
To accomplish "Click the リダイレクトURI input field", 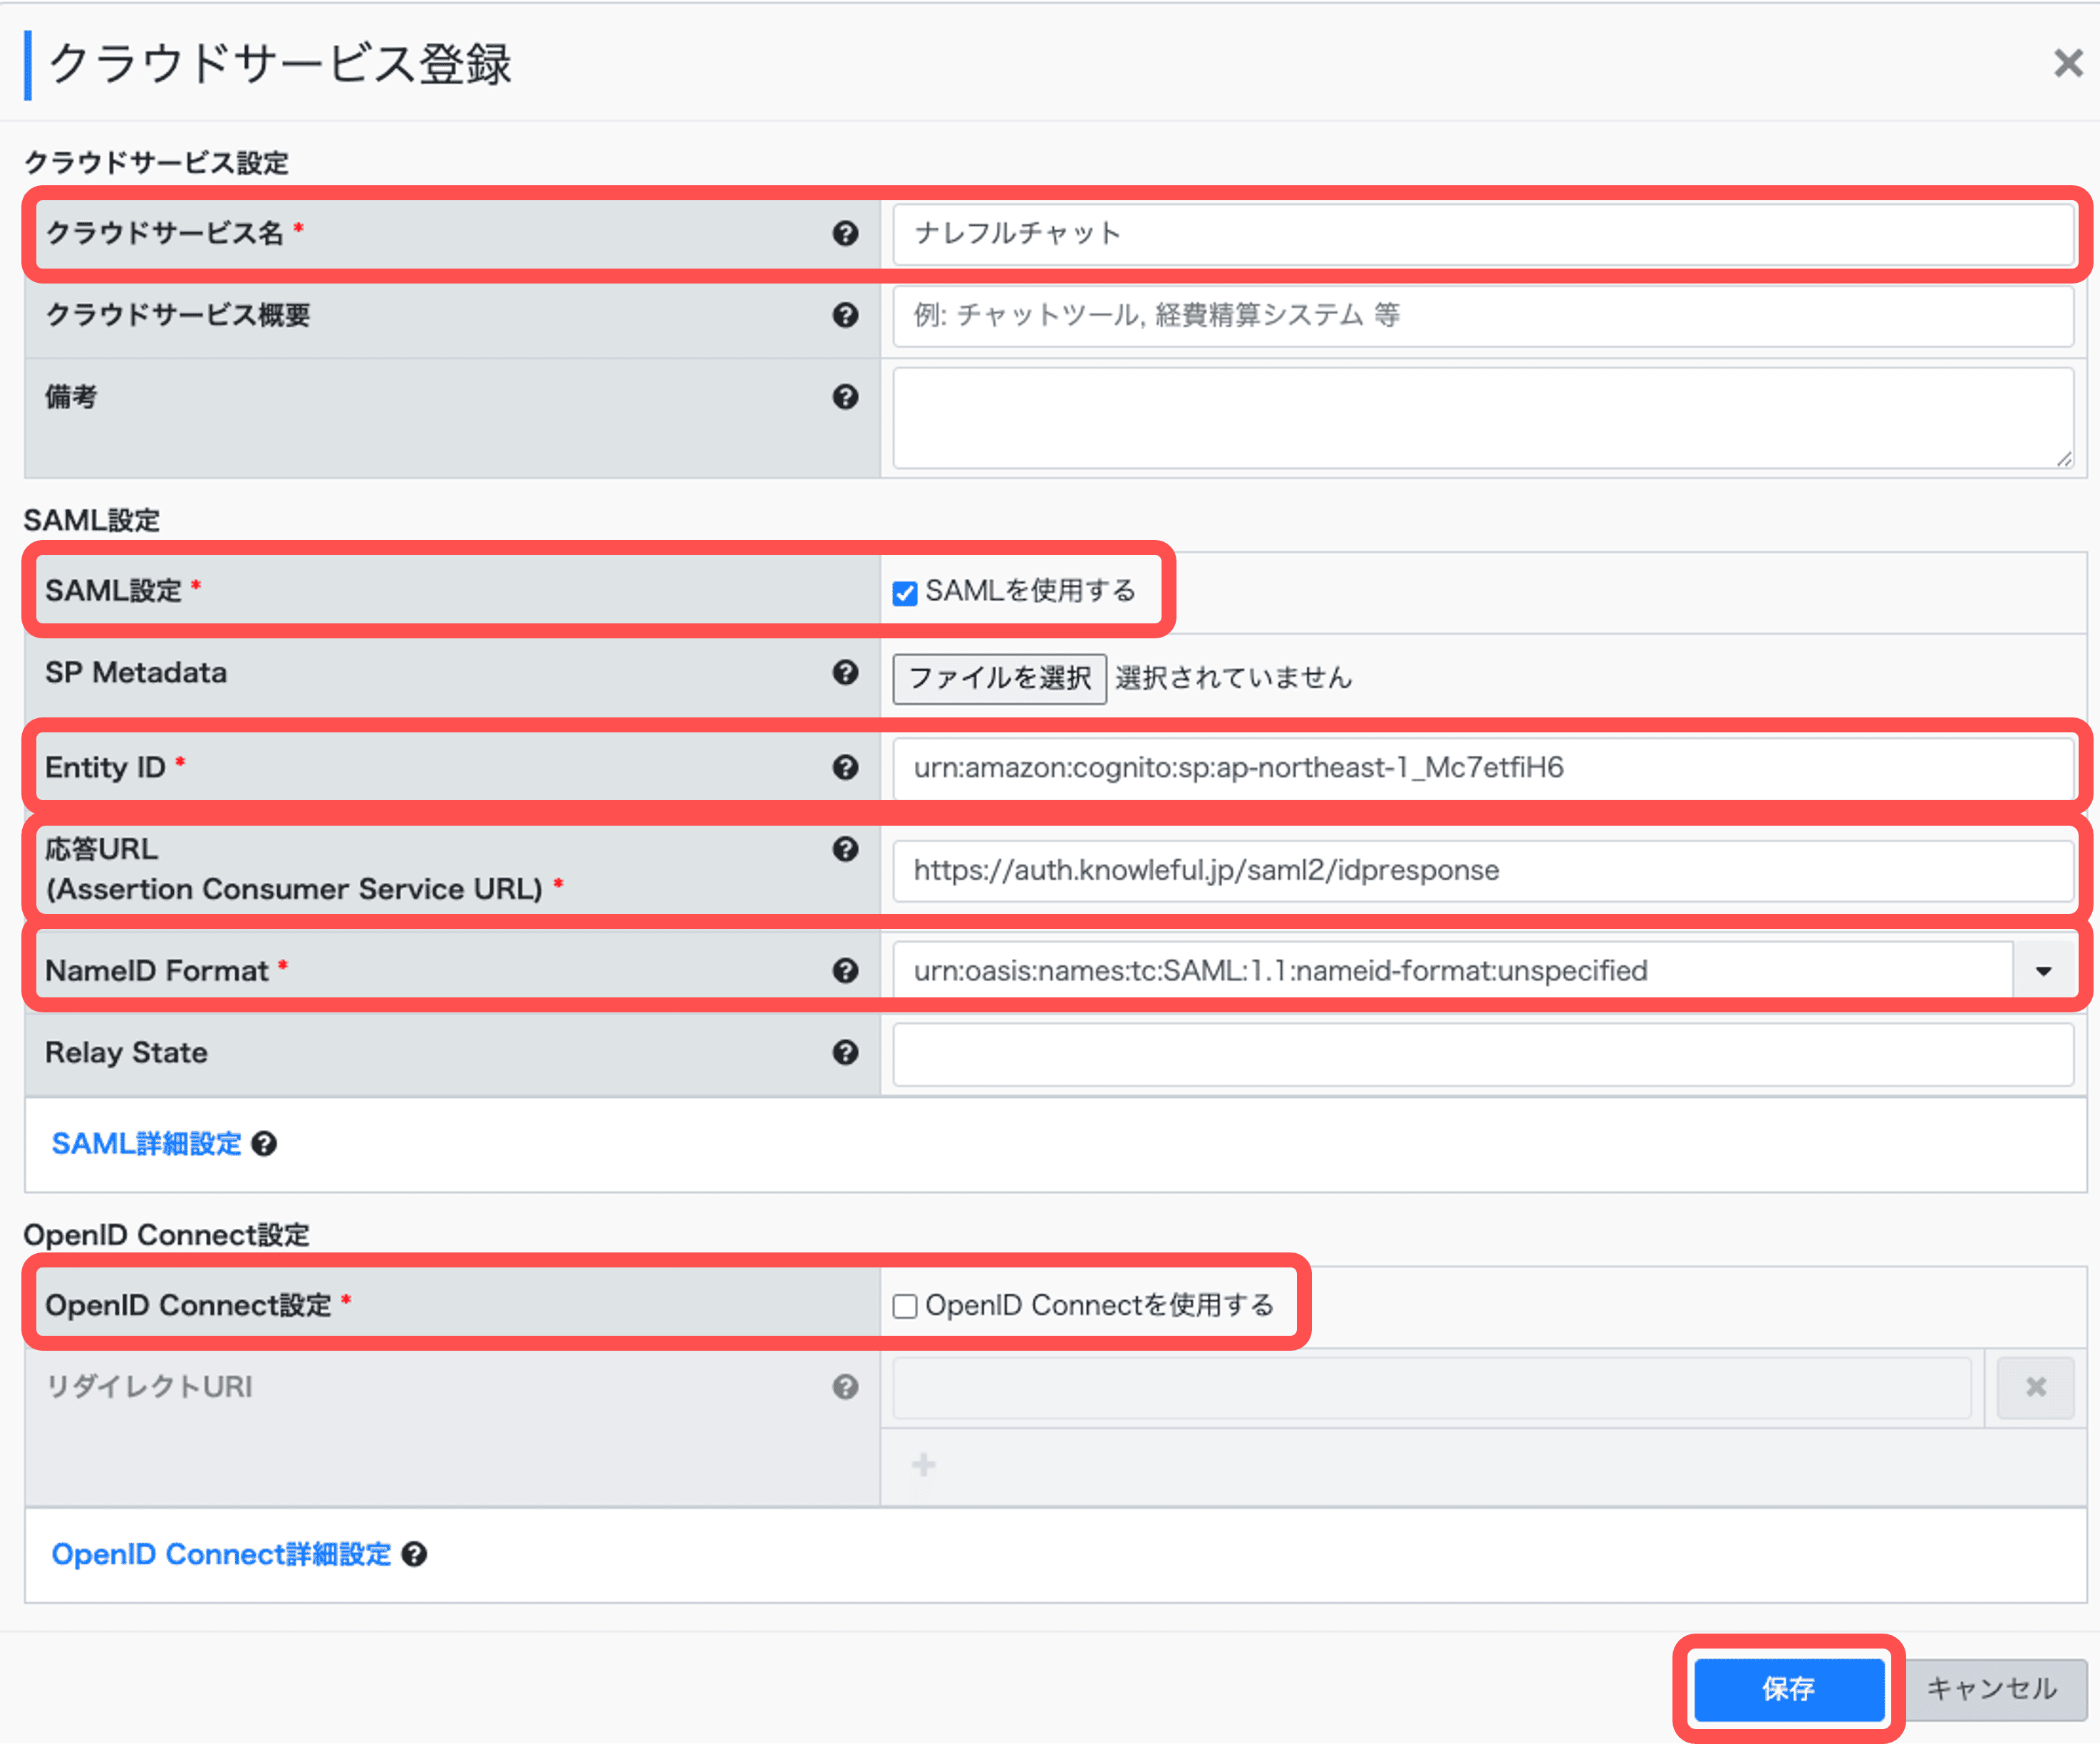I will point(1431,1387).
